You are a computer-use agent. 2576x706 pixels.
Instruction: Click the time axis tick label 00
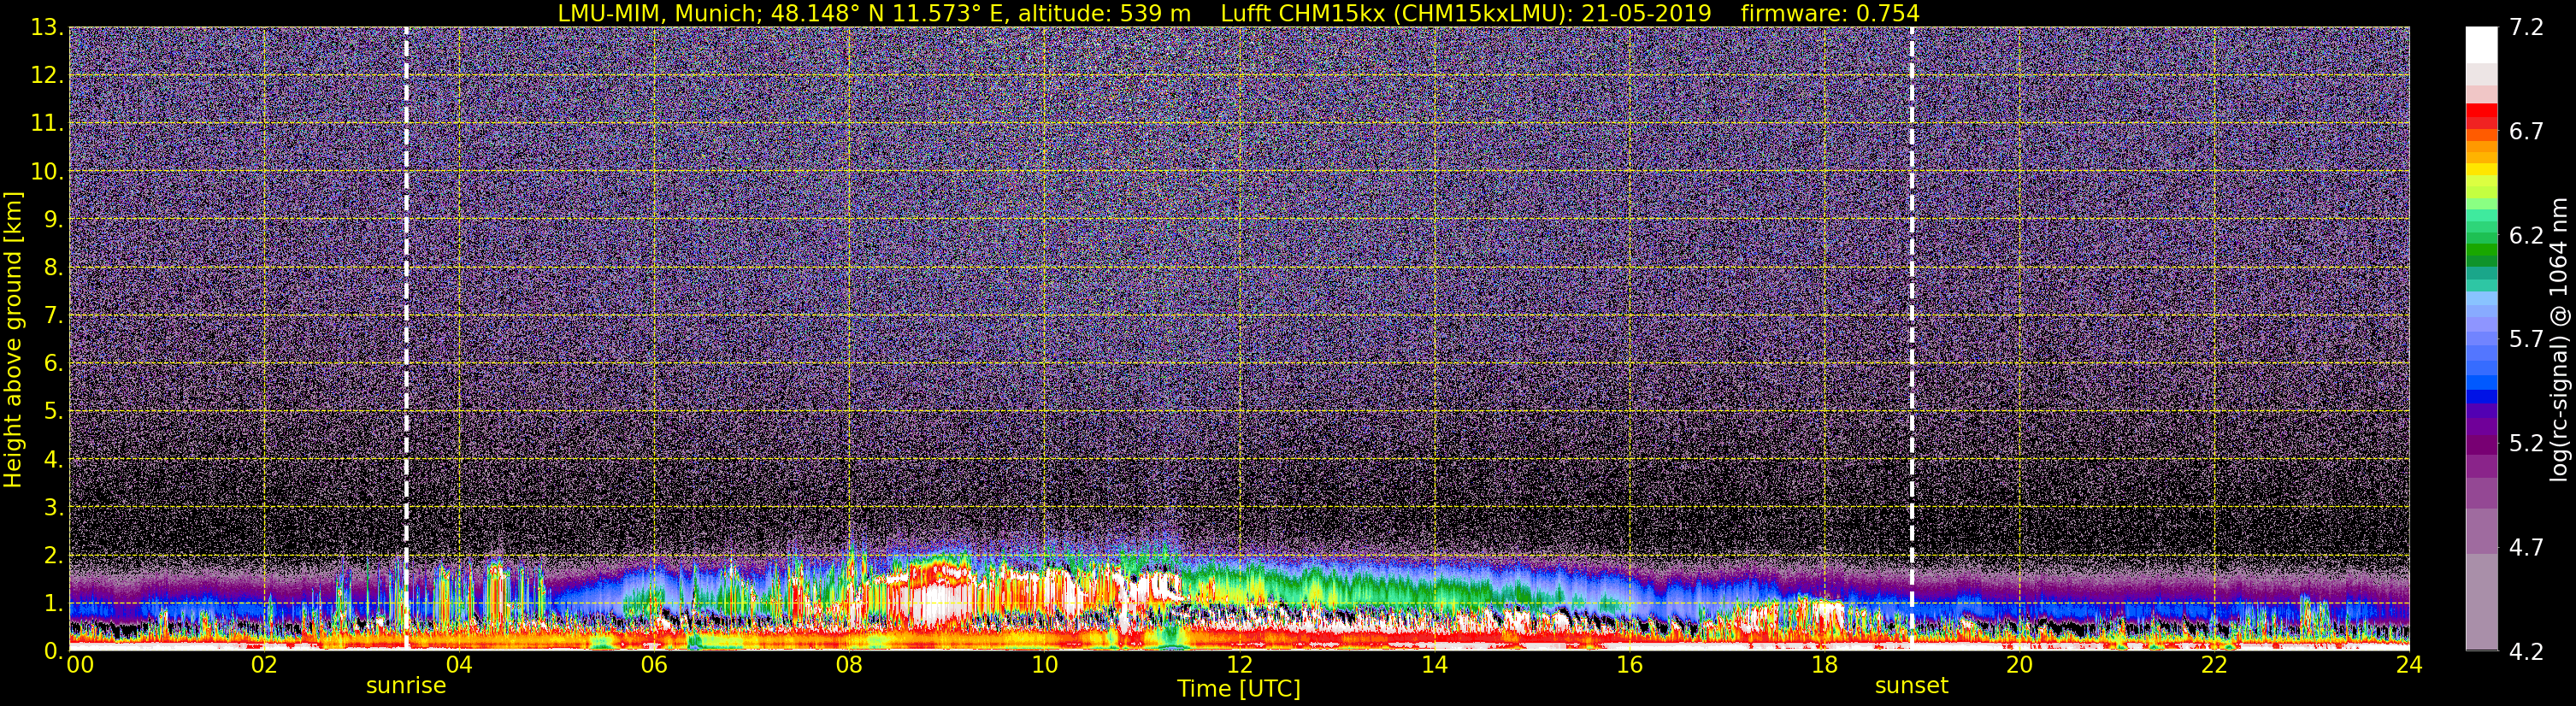(80, 665)
